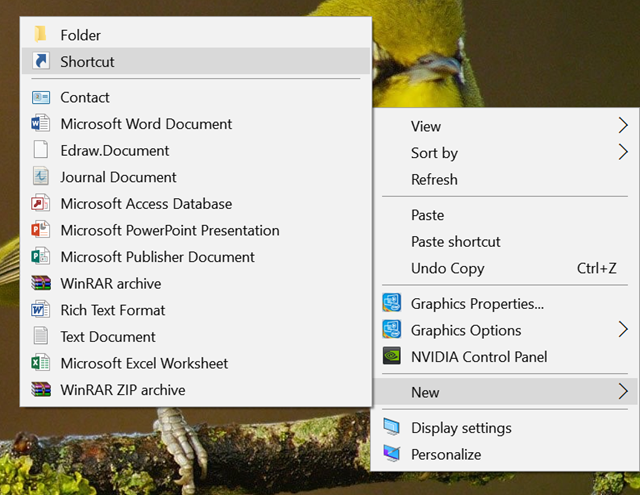Click the Microsoft Publisher Document icon
The image size is (640, 495).
(41, 256)
